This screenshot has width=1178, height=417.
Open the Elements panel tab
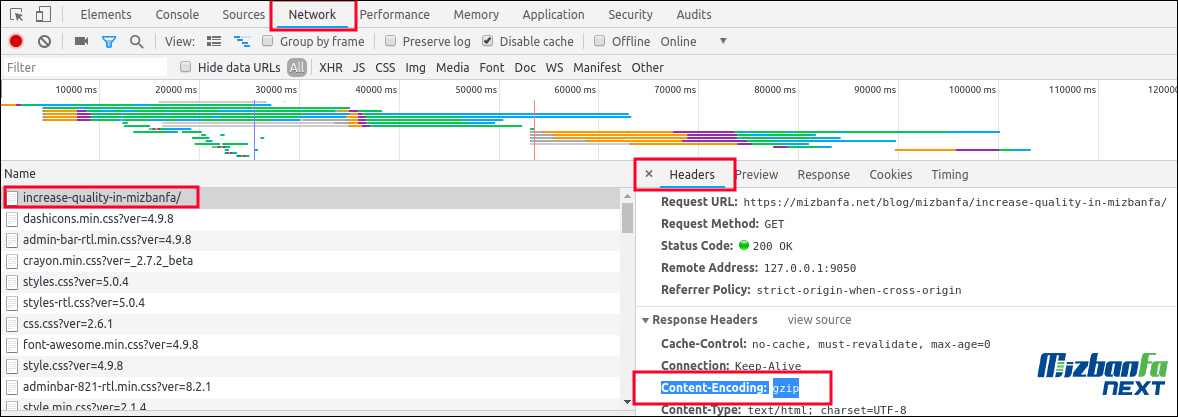point(106,14)
